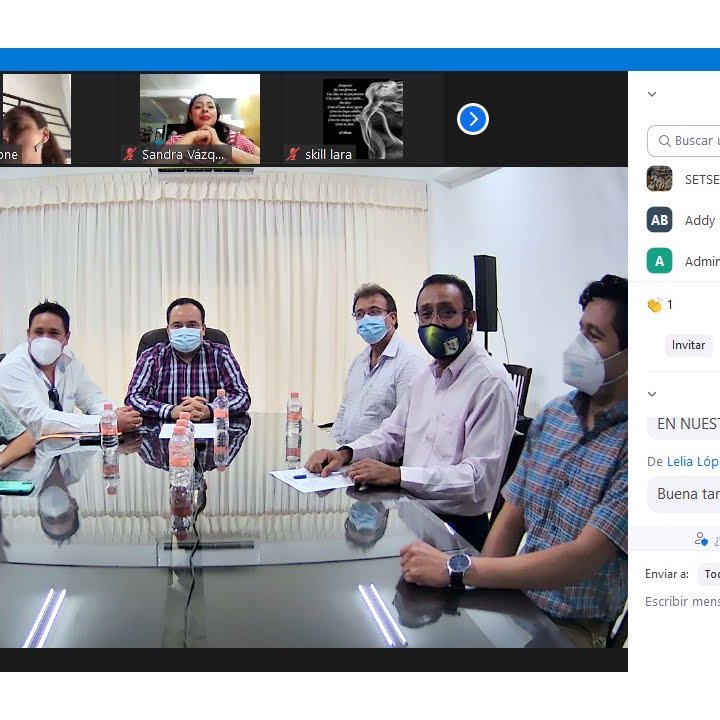Select the leftmost participant video thumbnail
Screen dimensions: 720x720
click(x=35, y=115)
